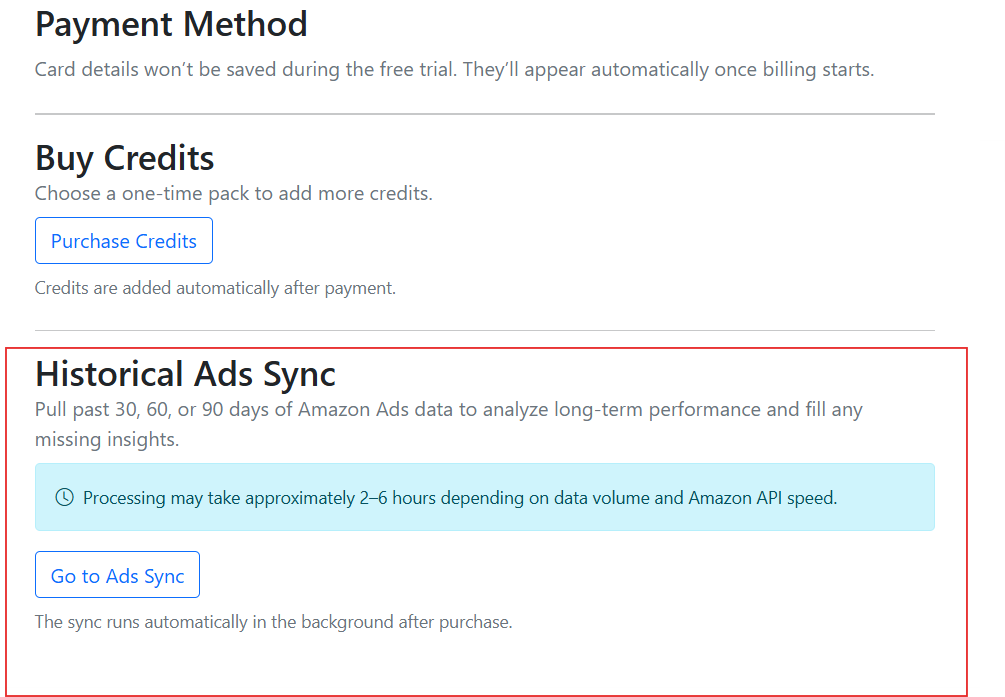This screenshot has width=1005, height=697.
Task: Click the Buy Credits heading
Action: [x=125, y=158]
